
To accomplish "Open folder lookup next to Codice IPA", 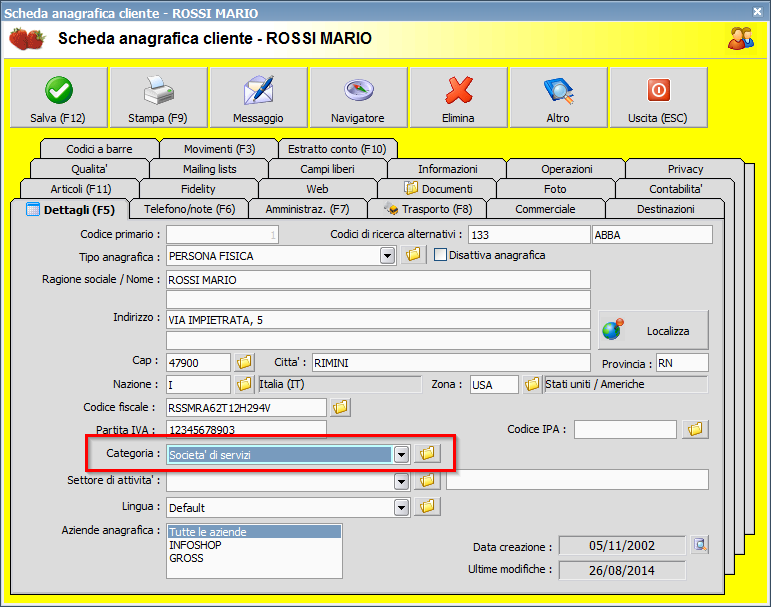I will pyautogui.click(x=695, y=429).
